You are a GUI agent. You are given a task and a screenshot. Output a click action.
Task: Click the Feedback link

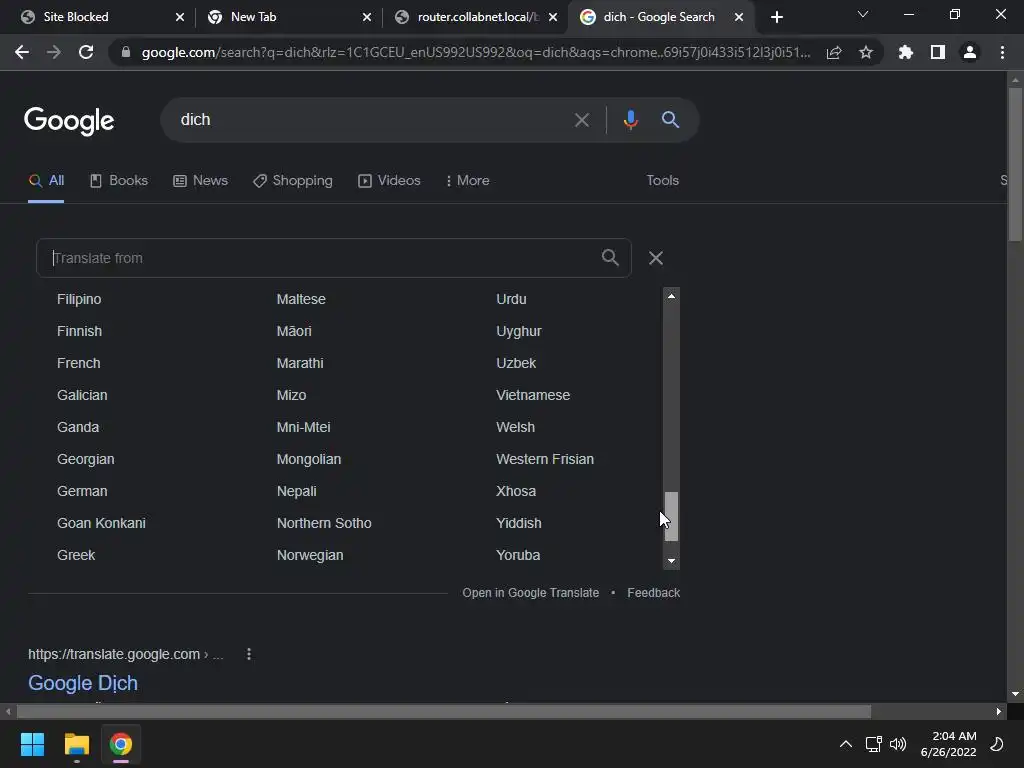pos(654,592)
